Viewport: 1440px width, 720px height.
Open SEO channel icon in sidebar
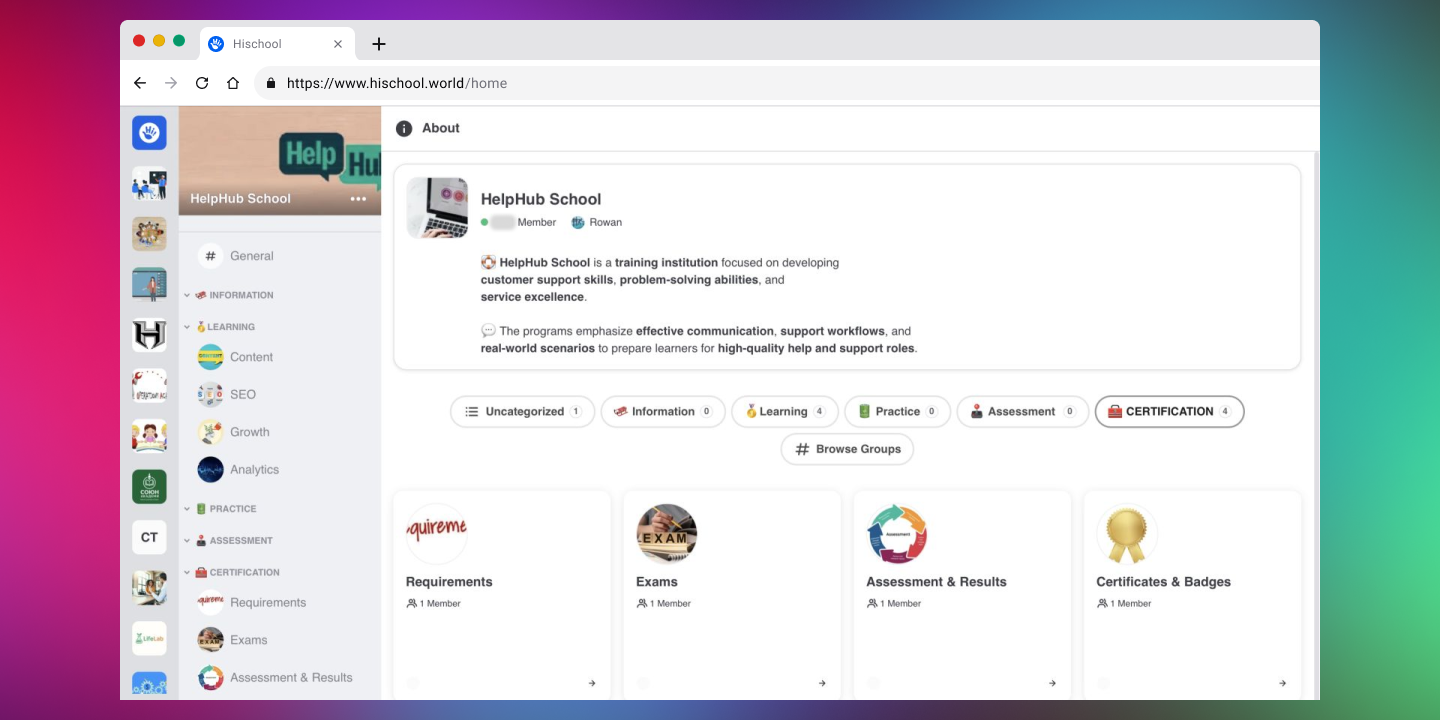coord(210,395)
